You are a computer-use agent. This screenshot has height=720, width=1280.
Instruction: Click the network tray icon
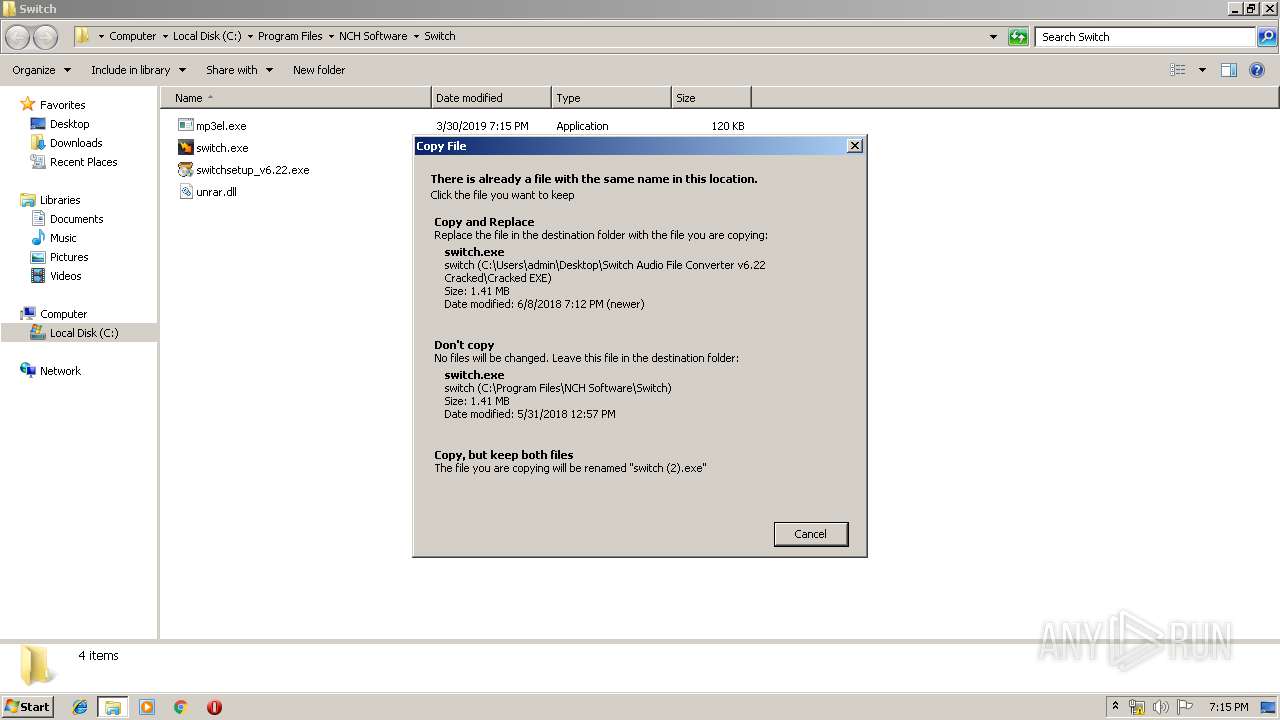click(1137, 707)
